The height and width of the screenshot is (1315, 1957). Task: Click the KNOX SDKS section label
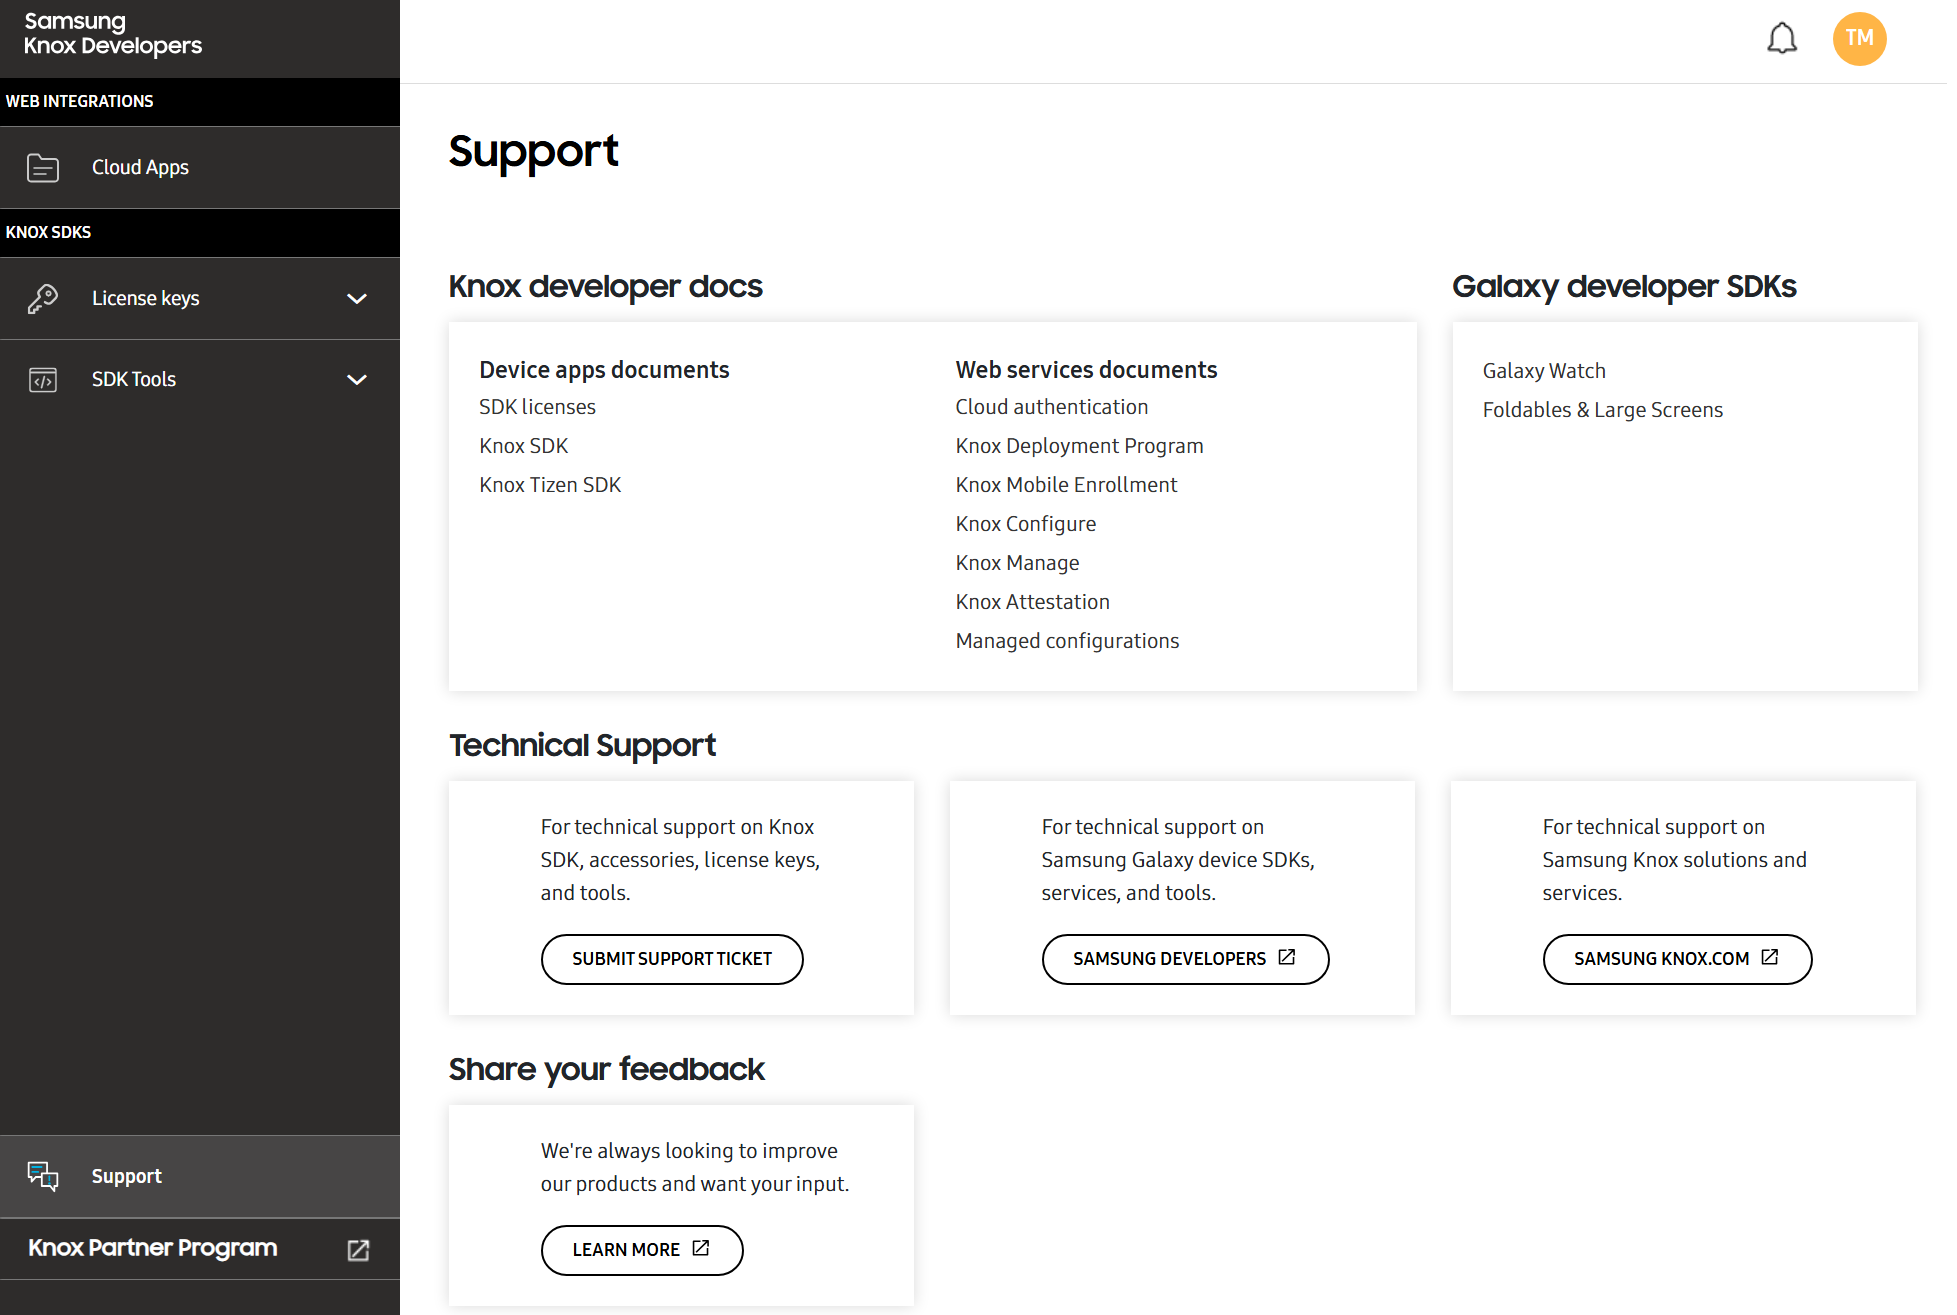pyautogui.click(x=48, y=232)
